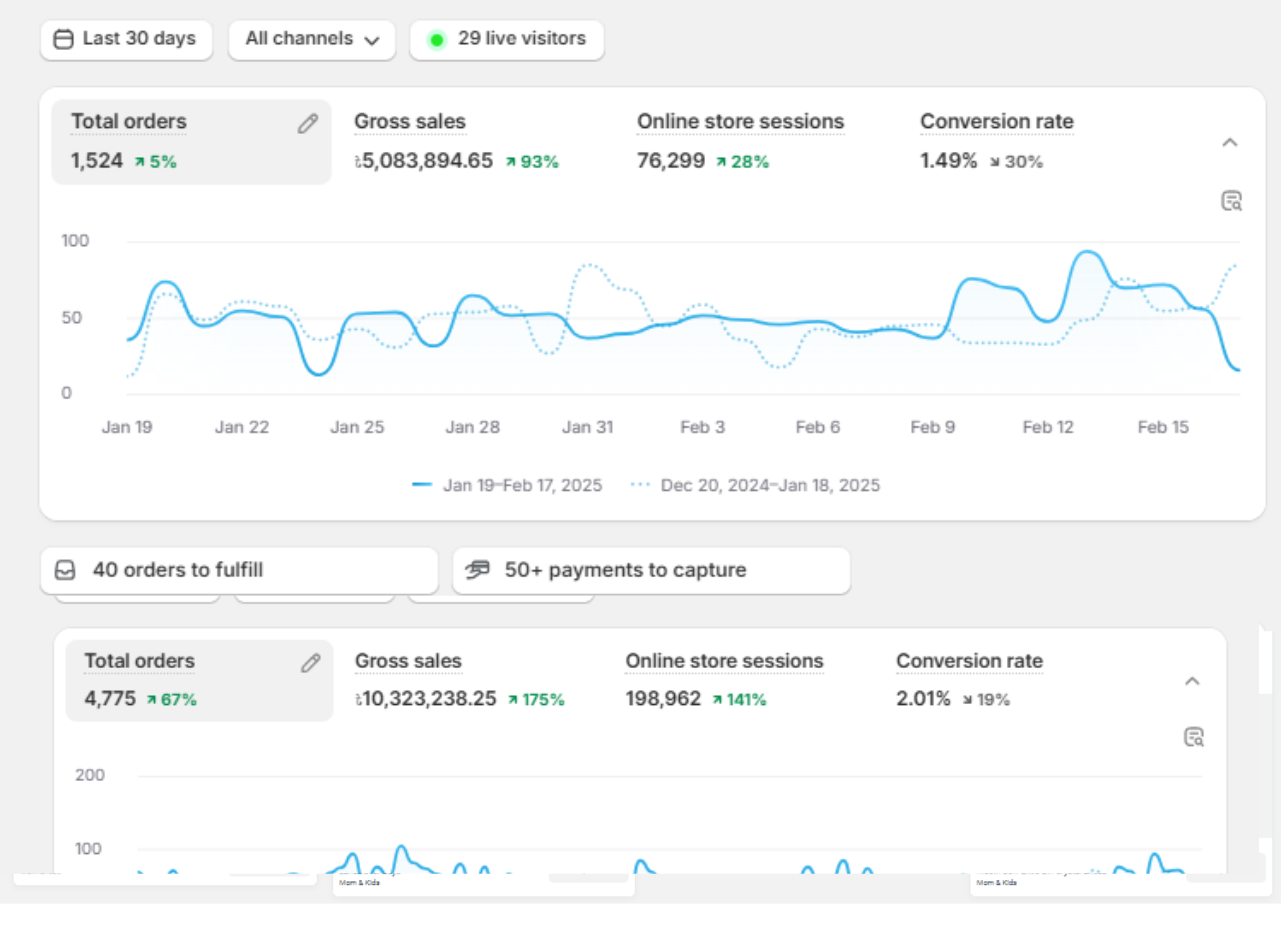Image resolution: width=1281 pixels, height=941 pixels.
Task: Select the Conversion rate 2.01% metric
Action: (970, 680)
